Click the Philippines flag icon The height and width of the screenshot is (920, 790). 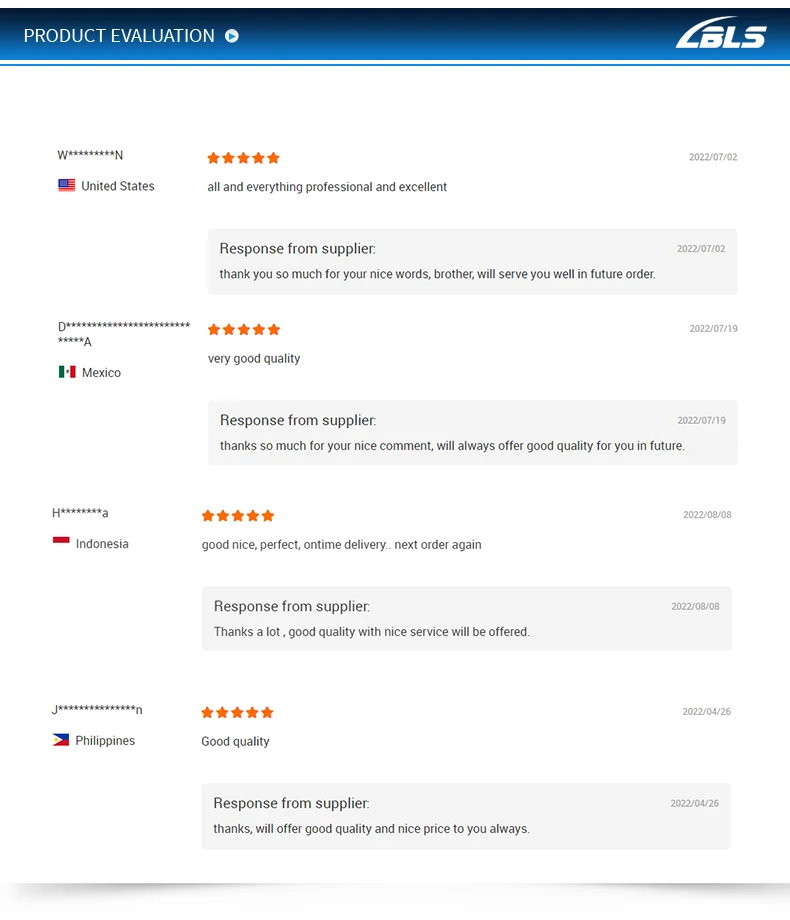point(61,740)
